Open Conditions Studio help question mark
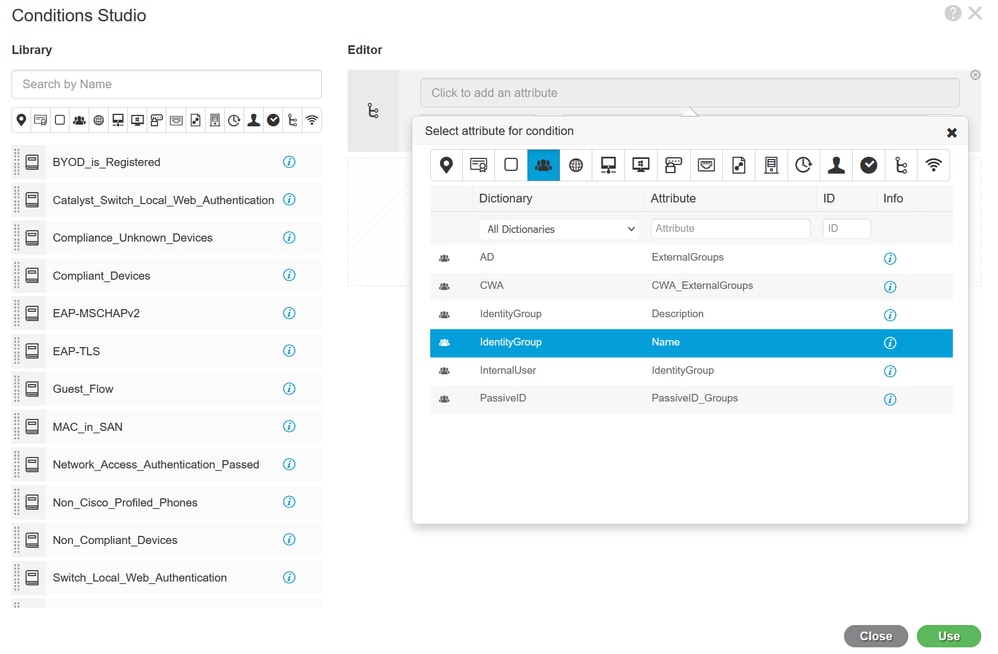The width and height of the screenshot is (998, 654). (952, 13)
